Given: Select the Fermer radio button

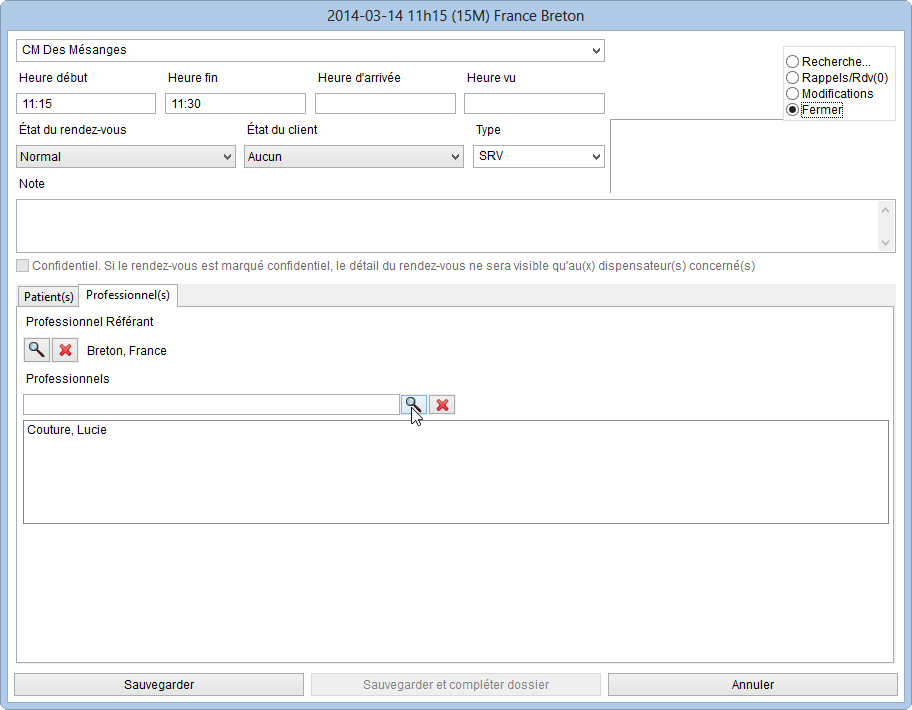Looking at the screenshot, I should (793, 110).
